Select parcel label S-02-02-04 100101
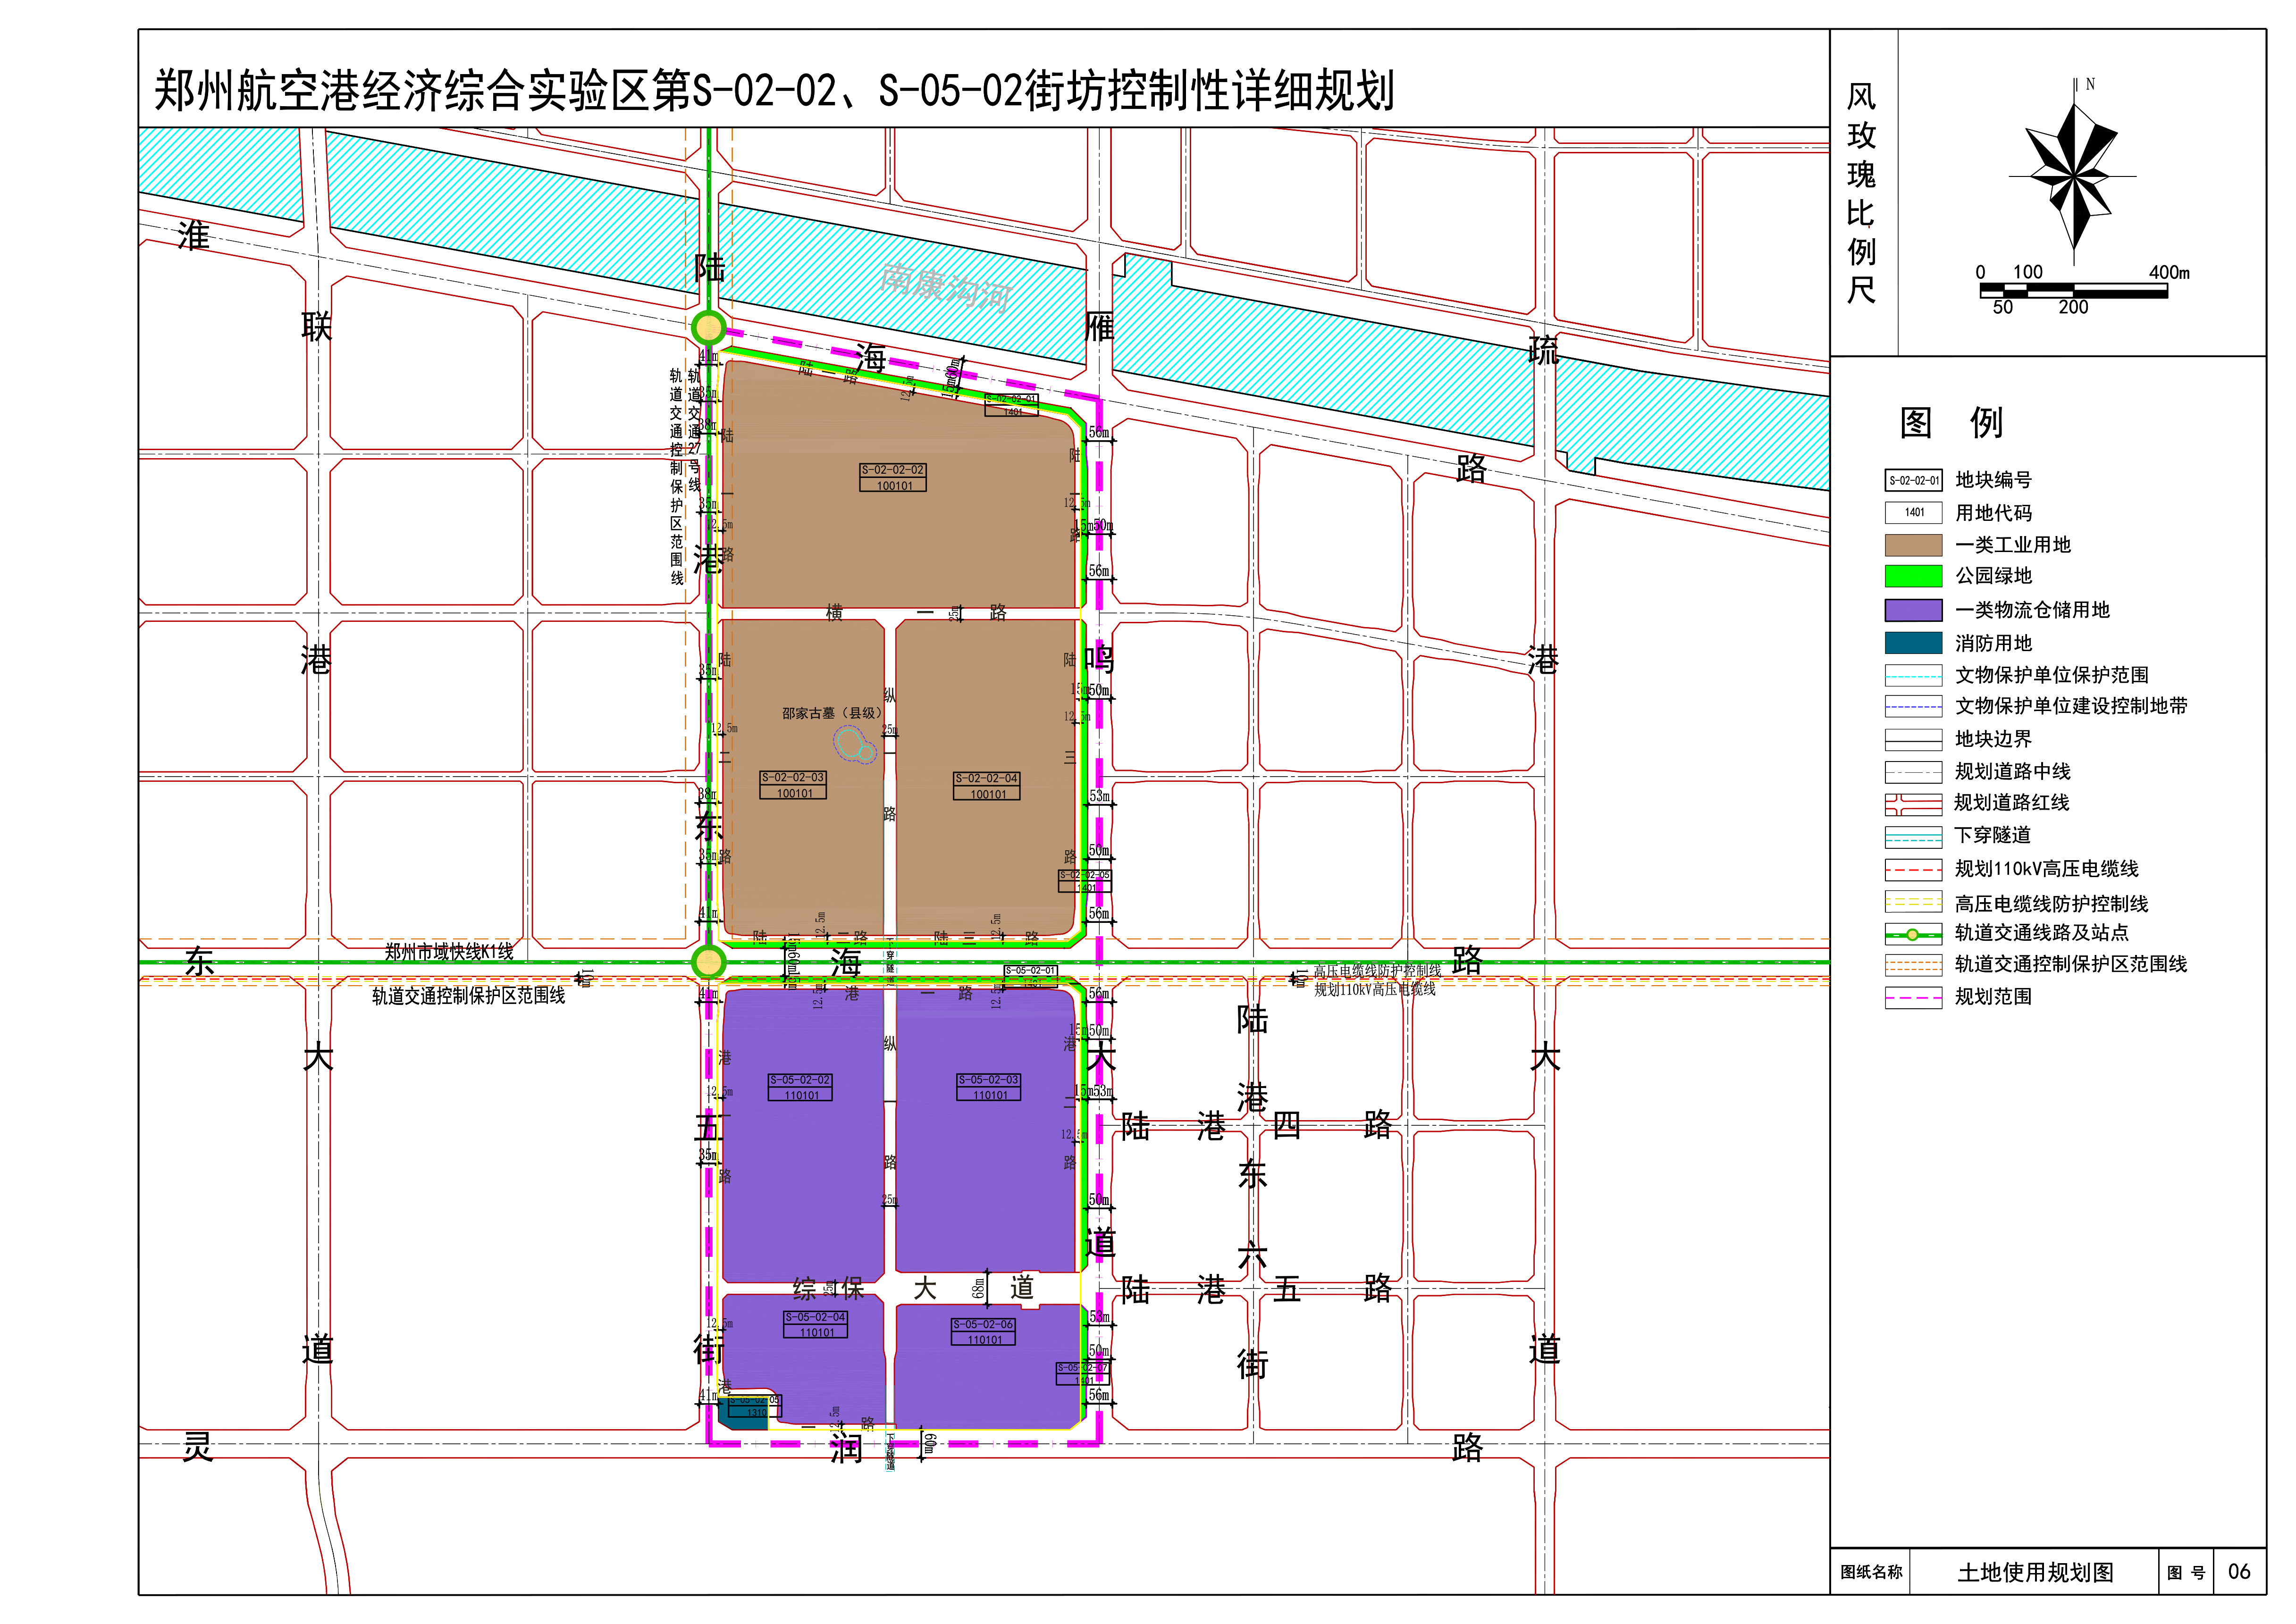This screenshot has height=1624, width=2296. point(987,786)
